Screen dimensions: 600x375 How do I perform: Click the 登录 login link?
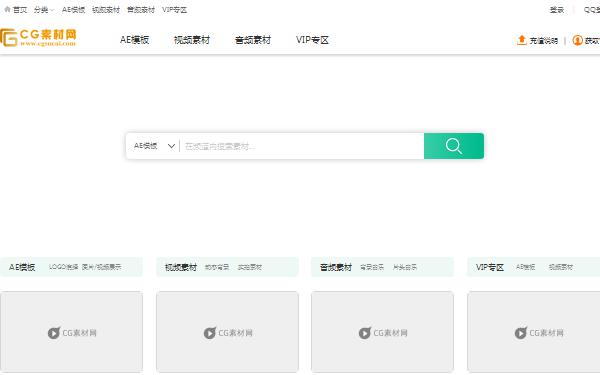pos(557,10)
